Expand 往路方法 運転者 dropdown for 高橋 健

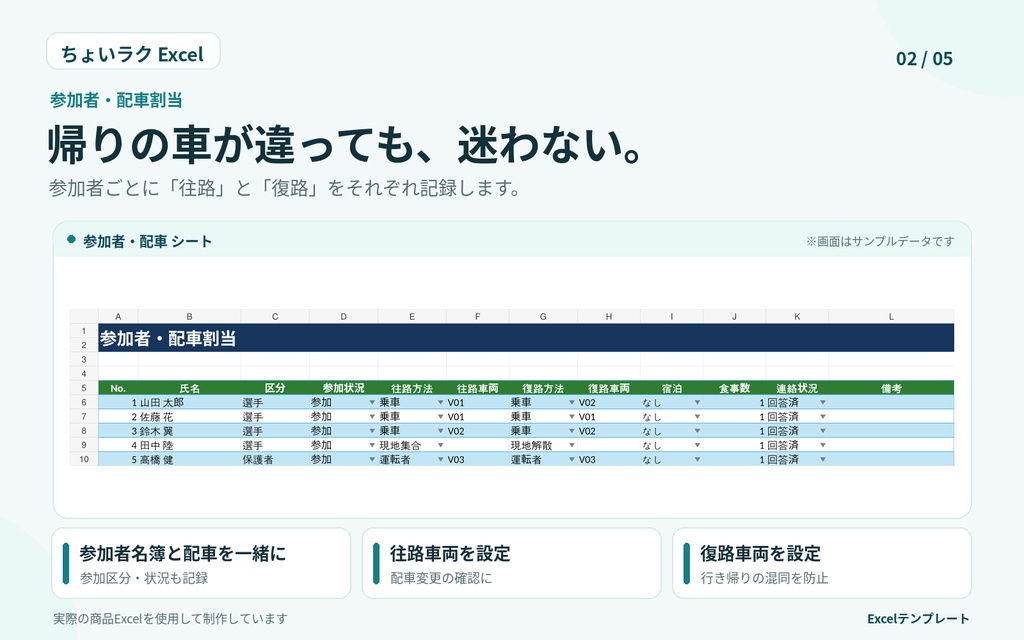(440, 460)
